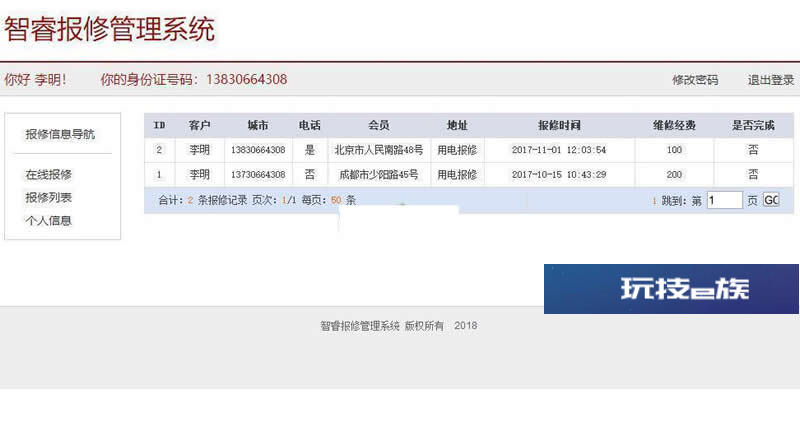Screen dimensions: 800x427
Task: Click the 玩技e族 banner image
Action: [x=671, y=289]
